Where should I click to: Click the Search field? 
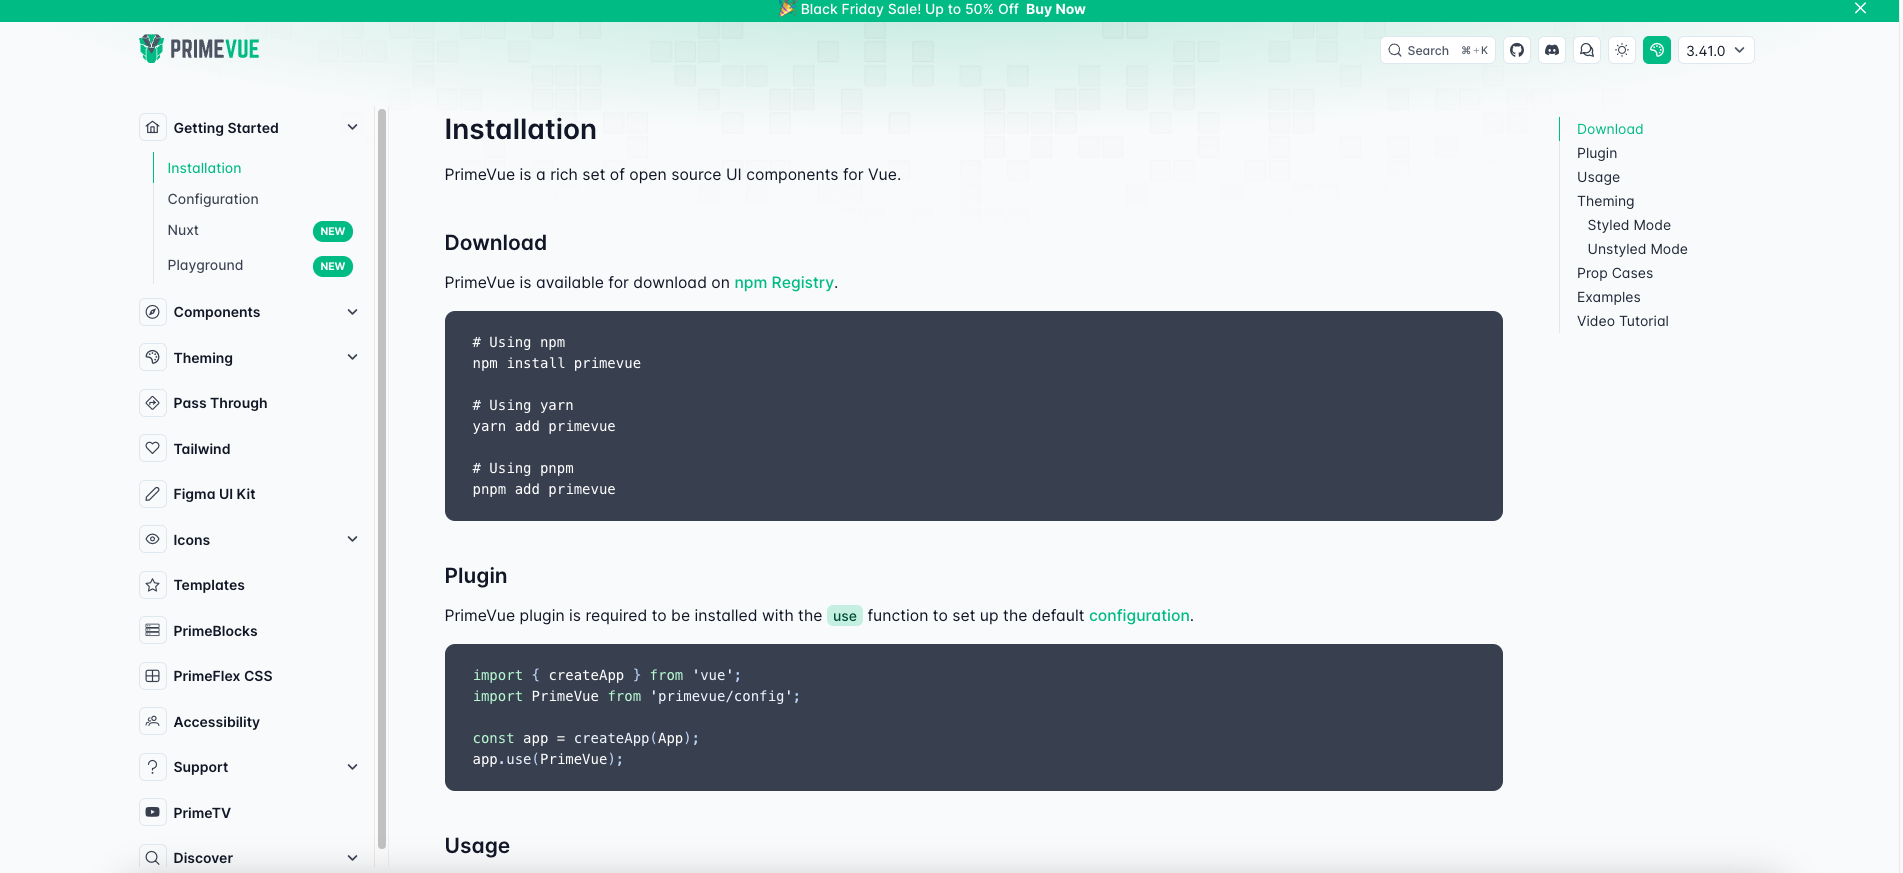(1438, 50)
